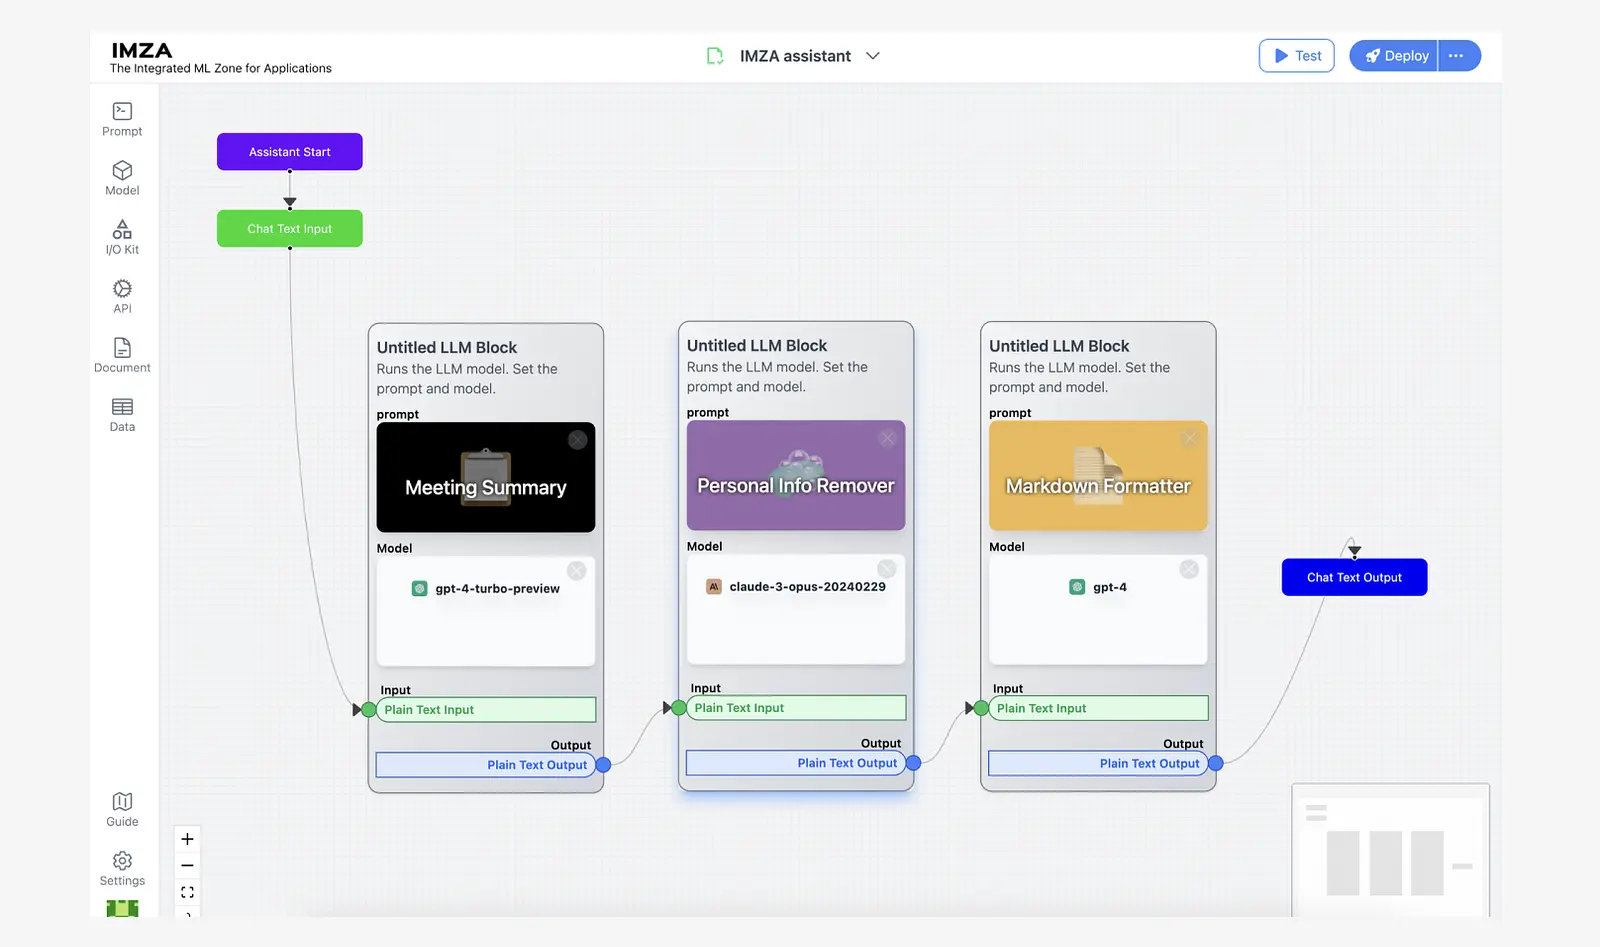This screenshot has height=947, width=1600.
Task: Expand the IMZA assistant dropdown chevron
Action: pos(873,56)
